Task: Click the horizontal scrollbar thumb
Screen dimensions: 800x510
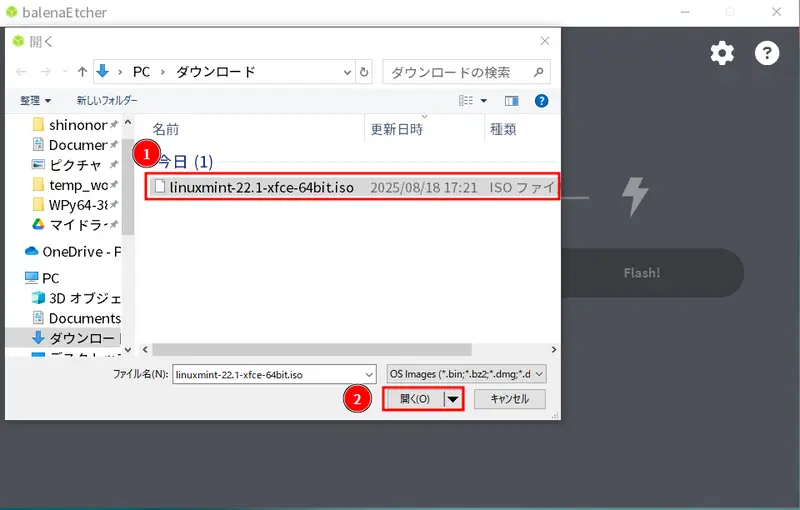Action: pos(312,349)
